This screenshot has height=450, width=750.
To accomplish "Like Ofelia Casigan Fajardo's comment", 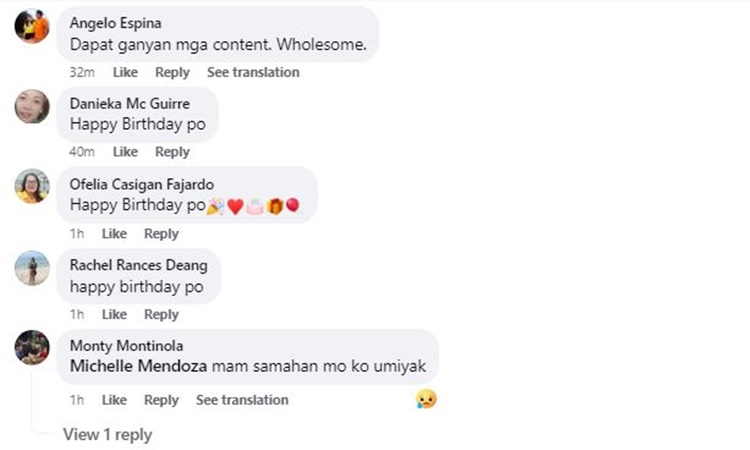I will pyautogui.click(x=114, y=233).
